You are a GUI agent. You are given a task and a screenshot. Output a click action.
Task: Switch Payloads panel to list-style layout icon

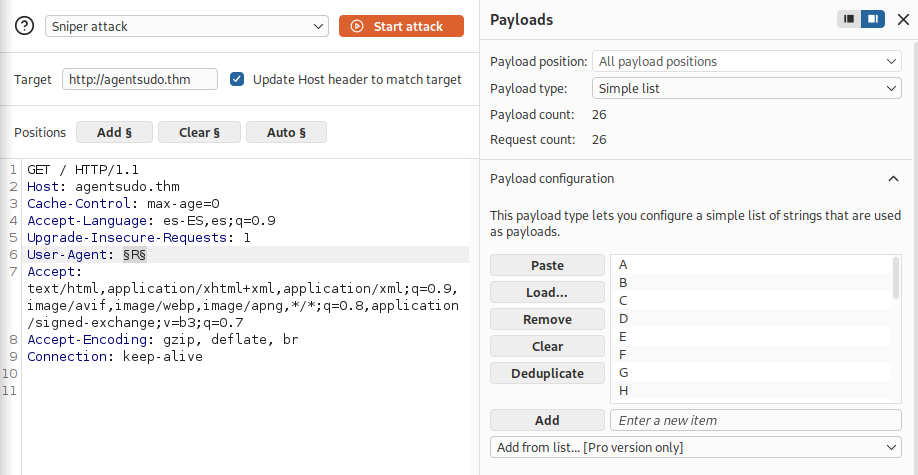pos(849,19)
